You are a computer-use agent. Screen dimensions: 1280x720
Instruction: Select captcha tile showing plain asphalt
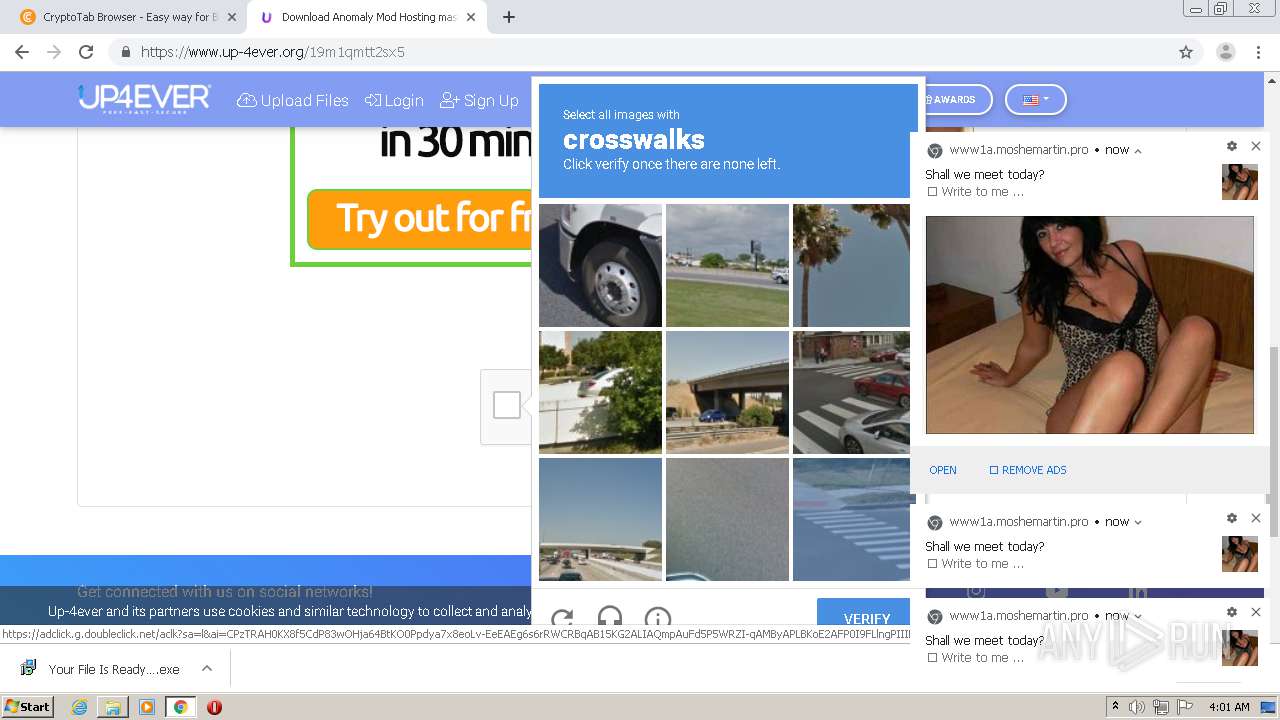(x=727, y=519)
